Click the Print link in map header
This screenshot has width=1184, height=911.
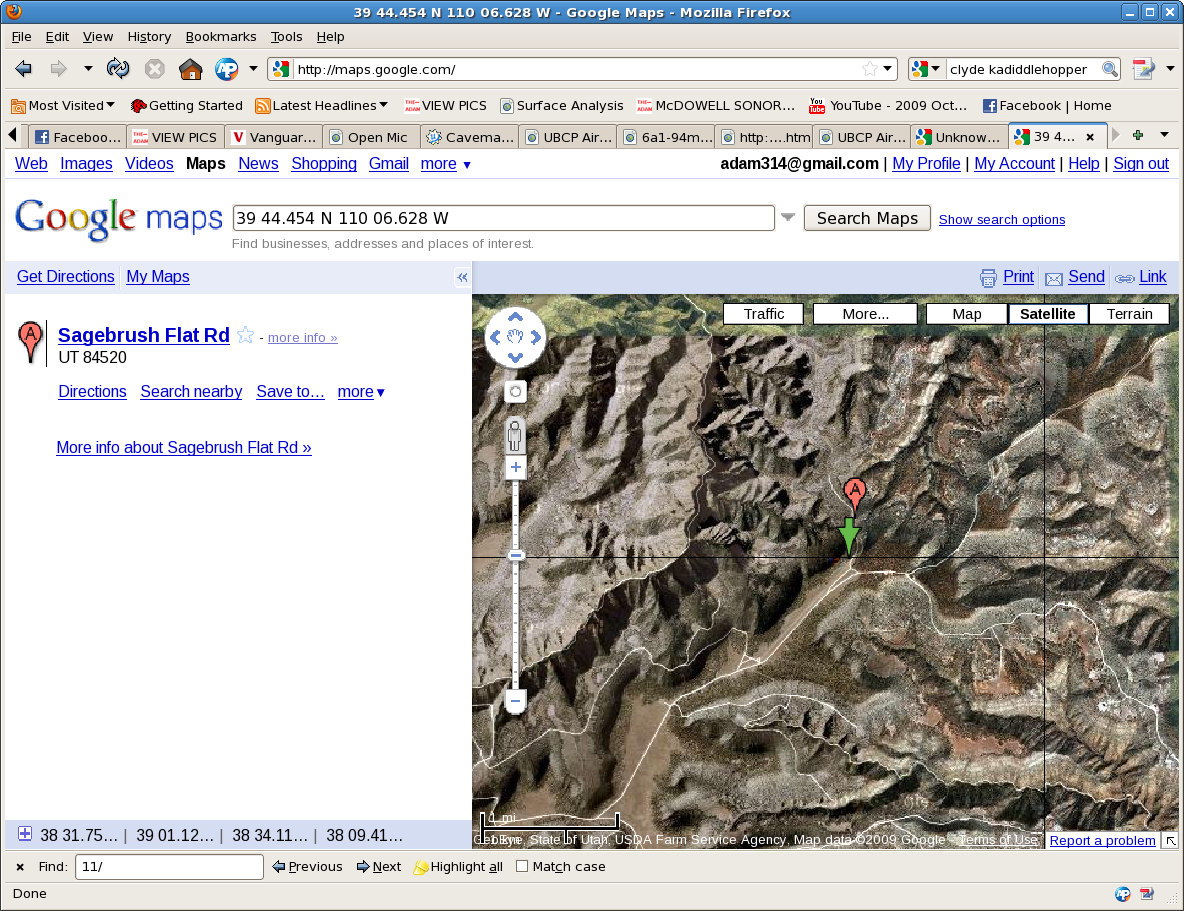(1017, 277)
